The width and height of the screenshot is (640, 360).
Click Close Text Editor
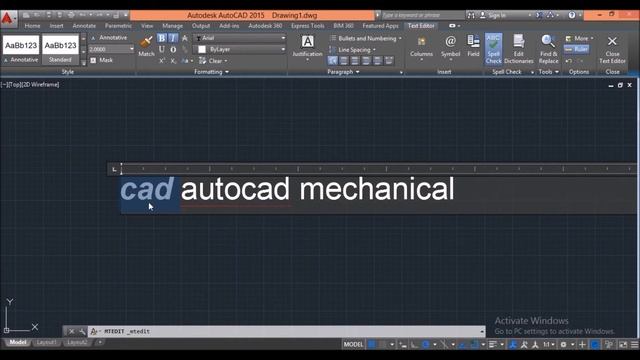pyautogui.click(x=612, y=49)
